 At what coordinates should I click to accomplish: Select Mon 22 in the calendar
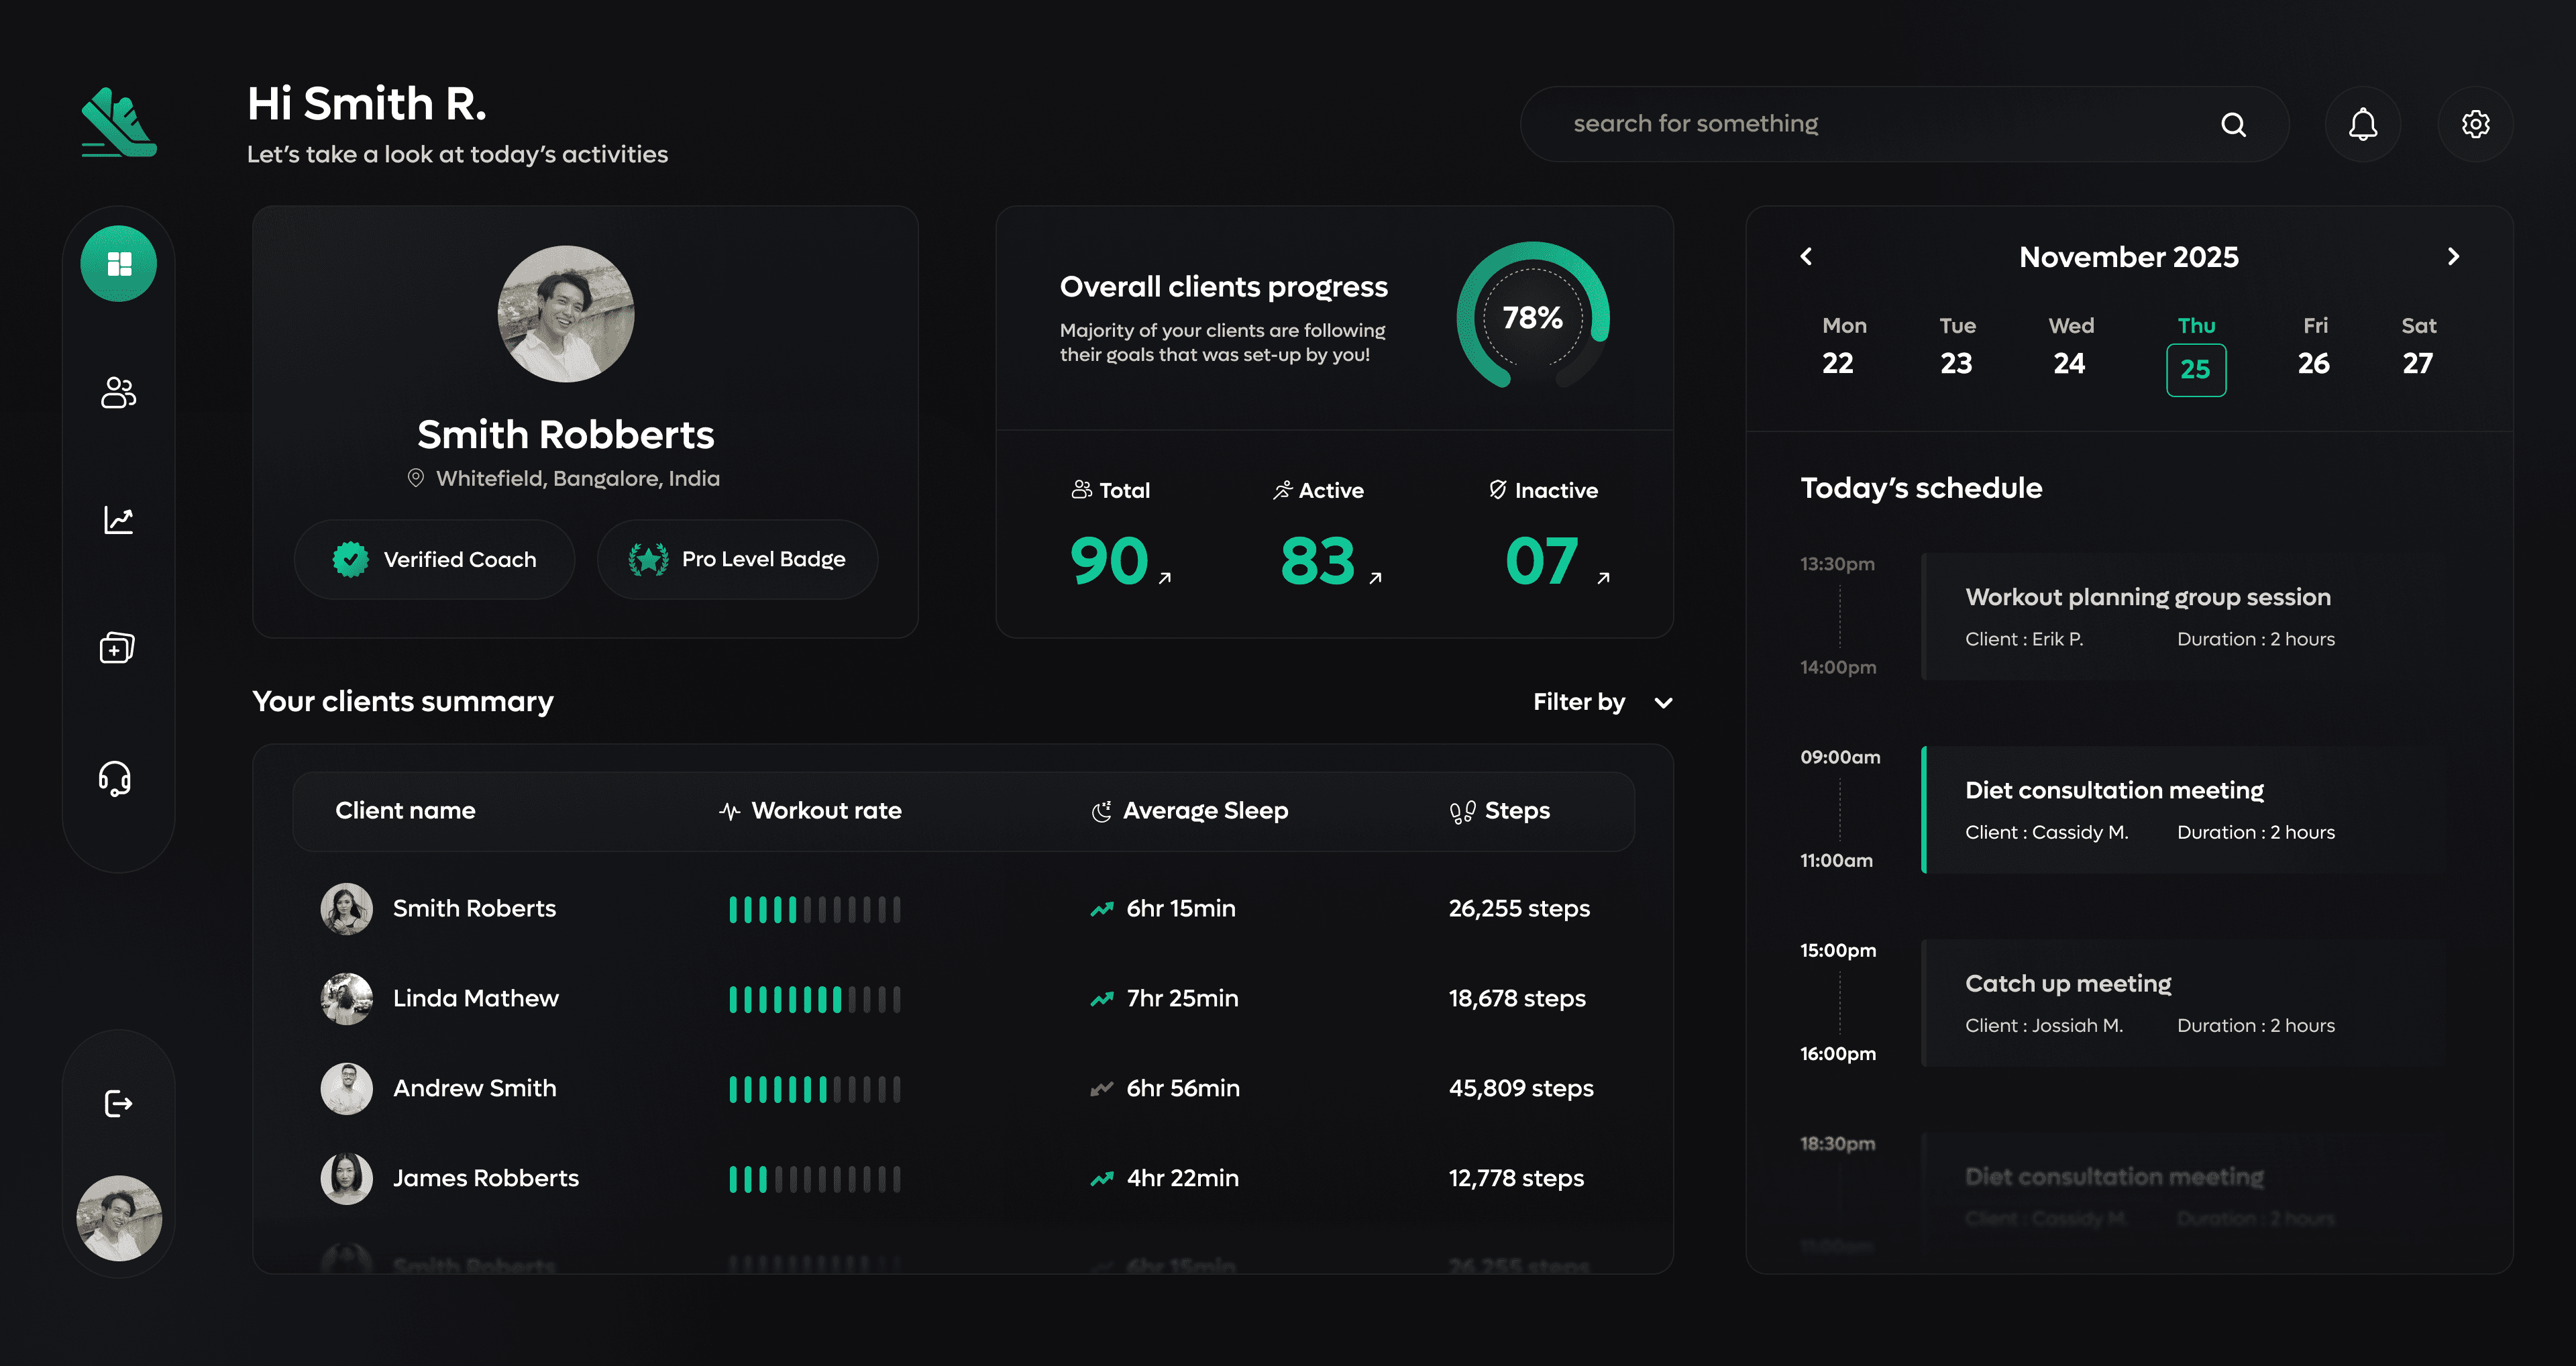[x=1837, y=363]
